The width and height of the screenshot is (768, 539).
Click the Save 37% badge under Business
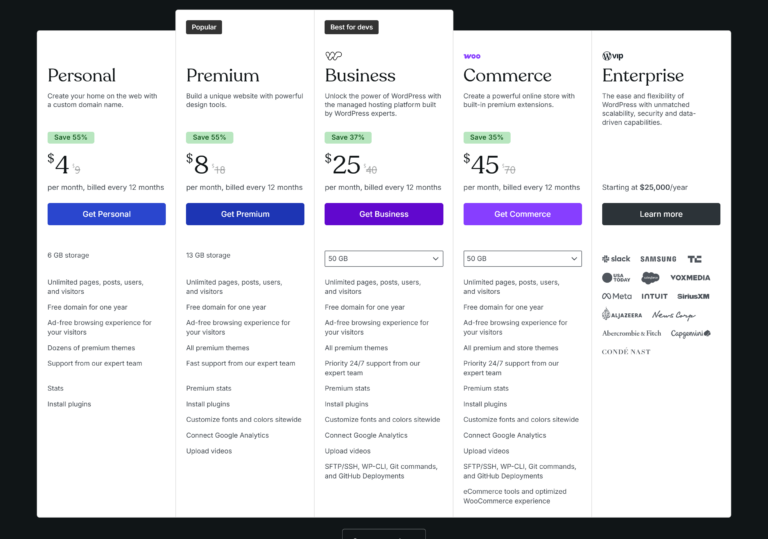(348, 137)
